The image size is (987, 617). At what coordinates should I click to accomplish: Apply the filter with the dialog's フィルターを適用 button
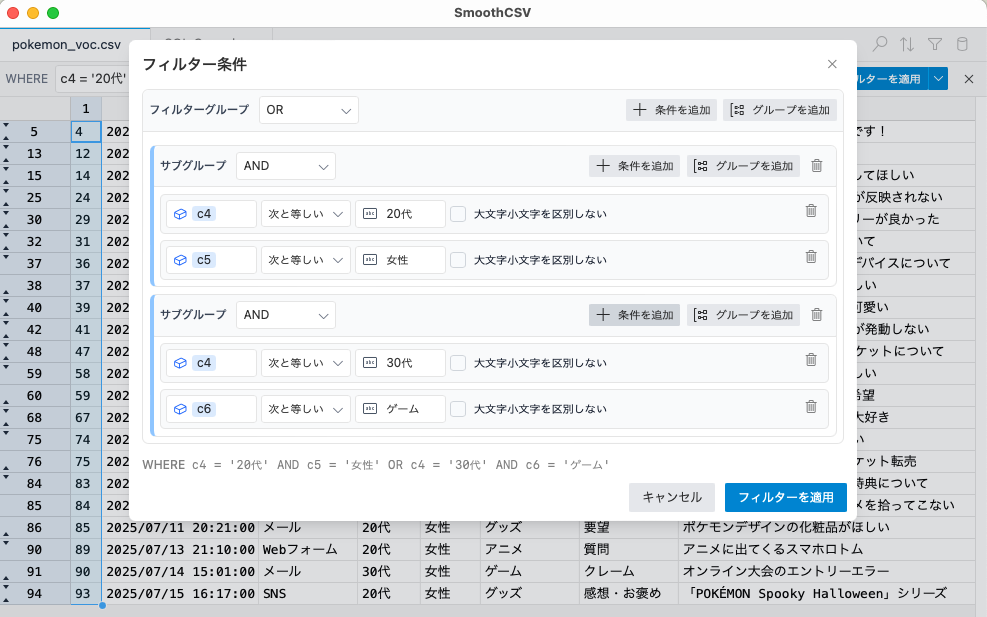(786, 497)
